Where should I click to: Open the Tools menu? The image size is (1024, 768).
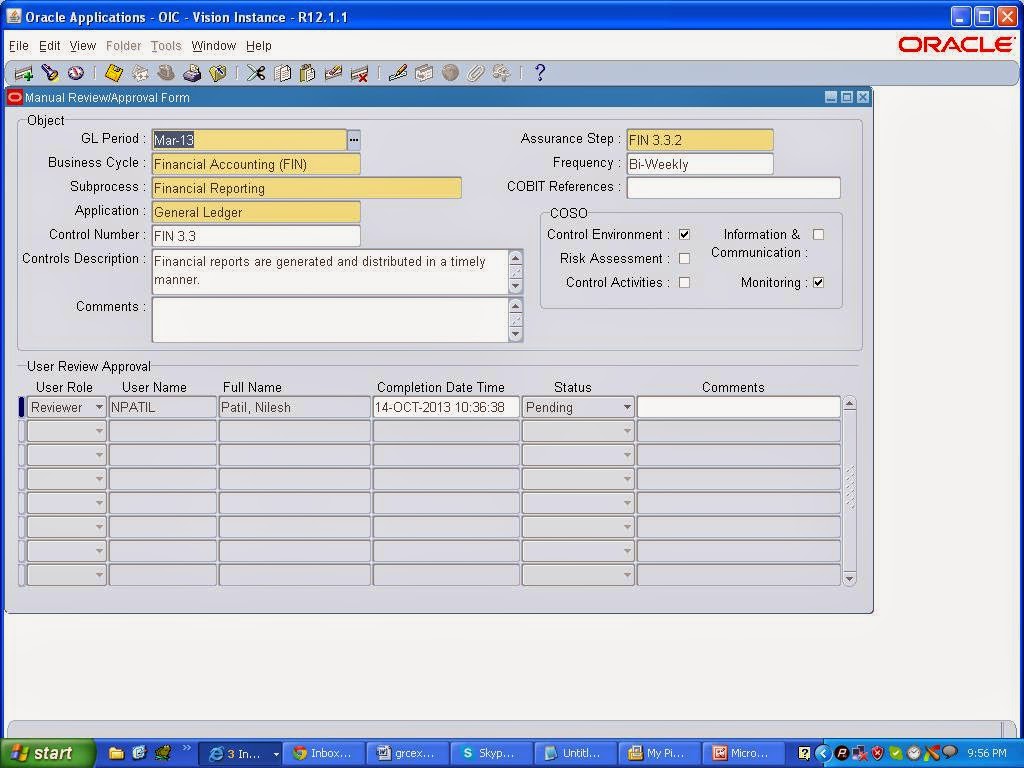(x=166, y=46)
